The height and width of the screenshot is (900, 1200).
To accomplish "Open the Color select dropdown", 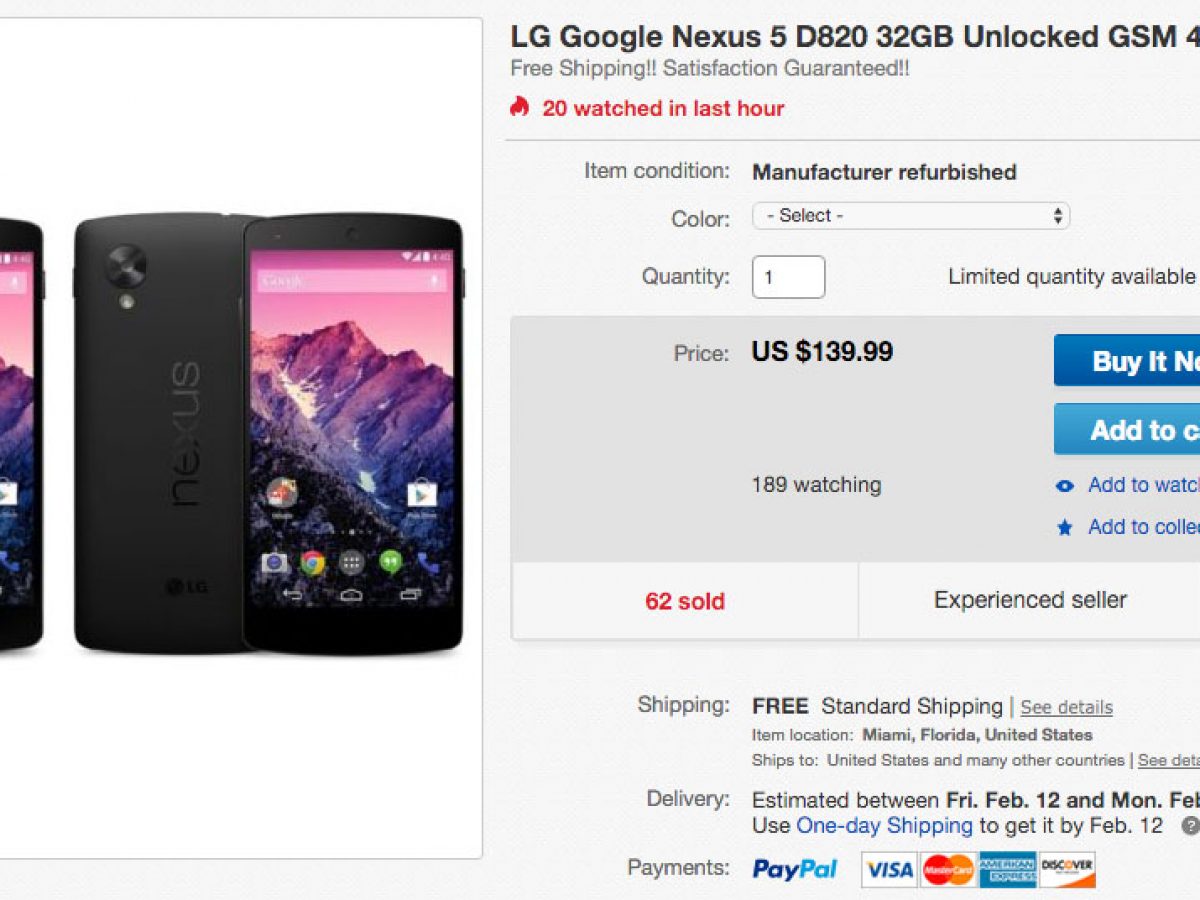I will click(x=911, y=216).
